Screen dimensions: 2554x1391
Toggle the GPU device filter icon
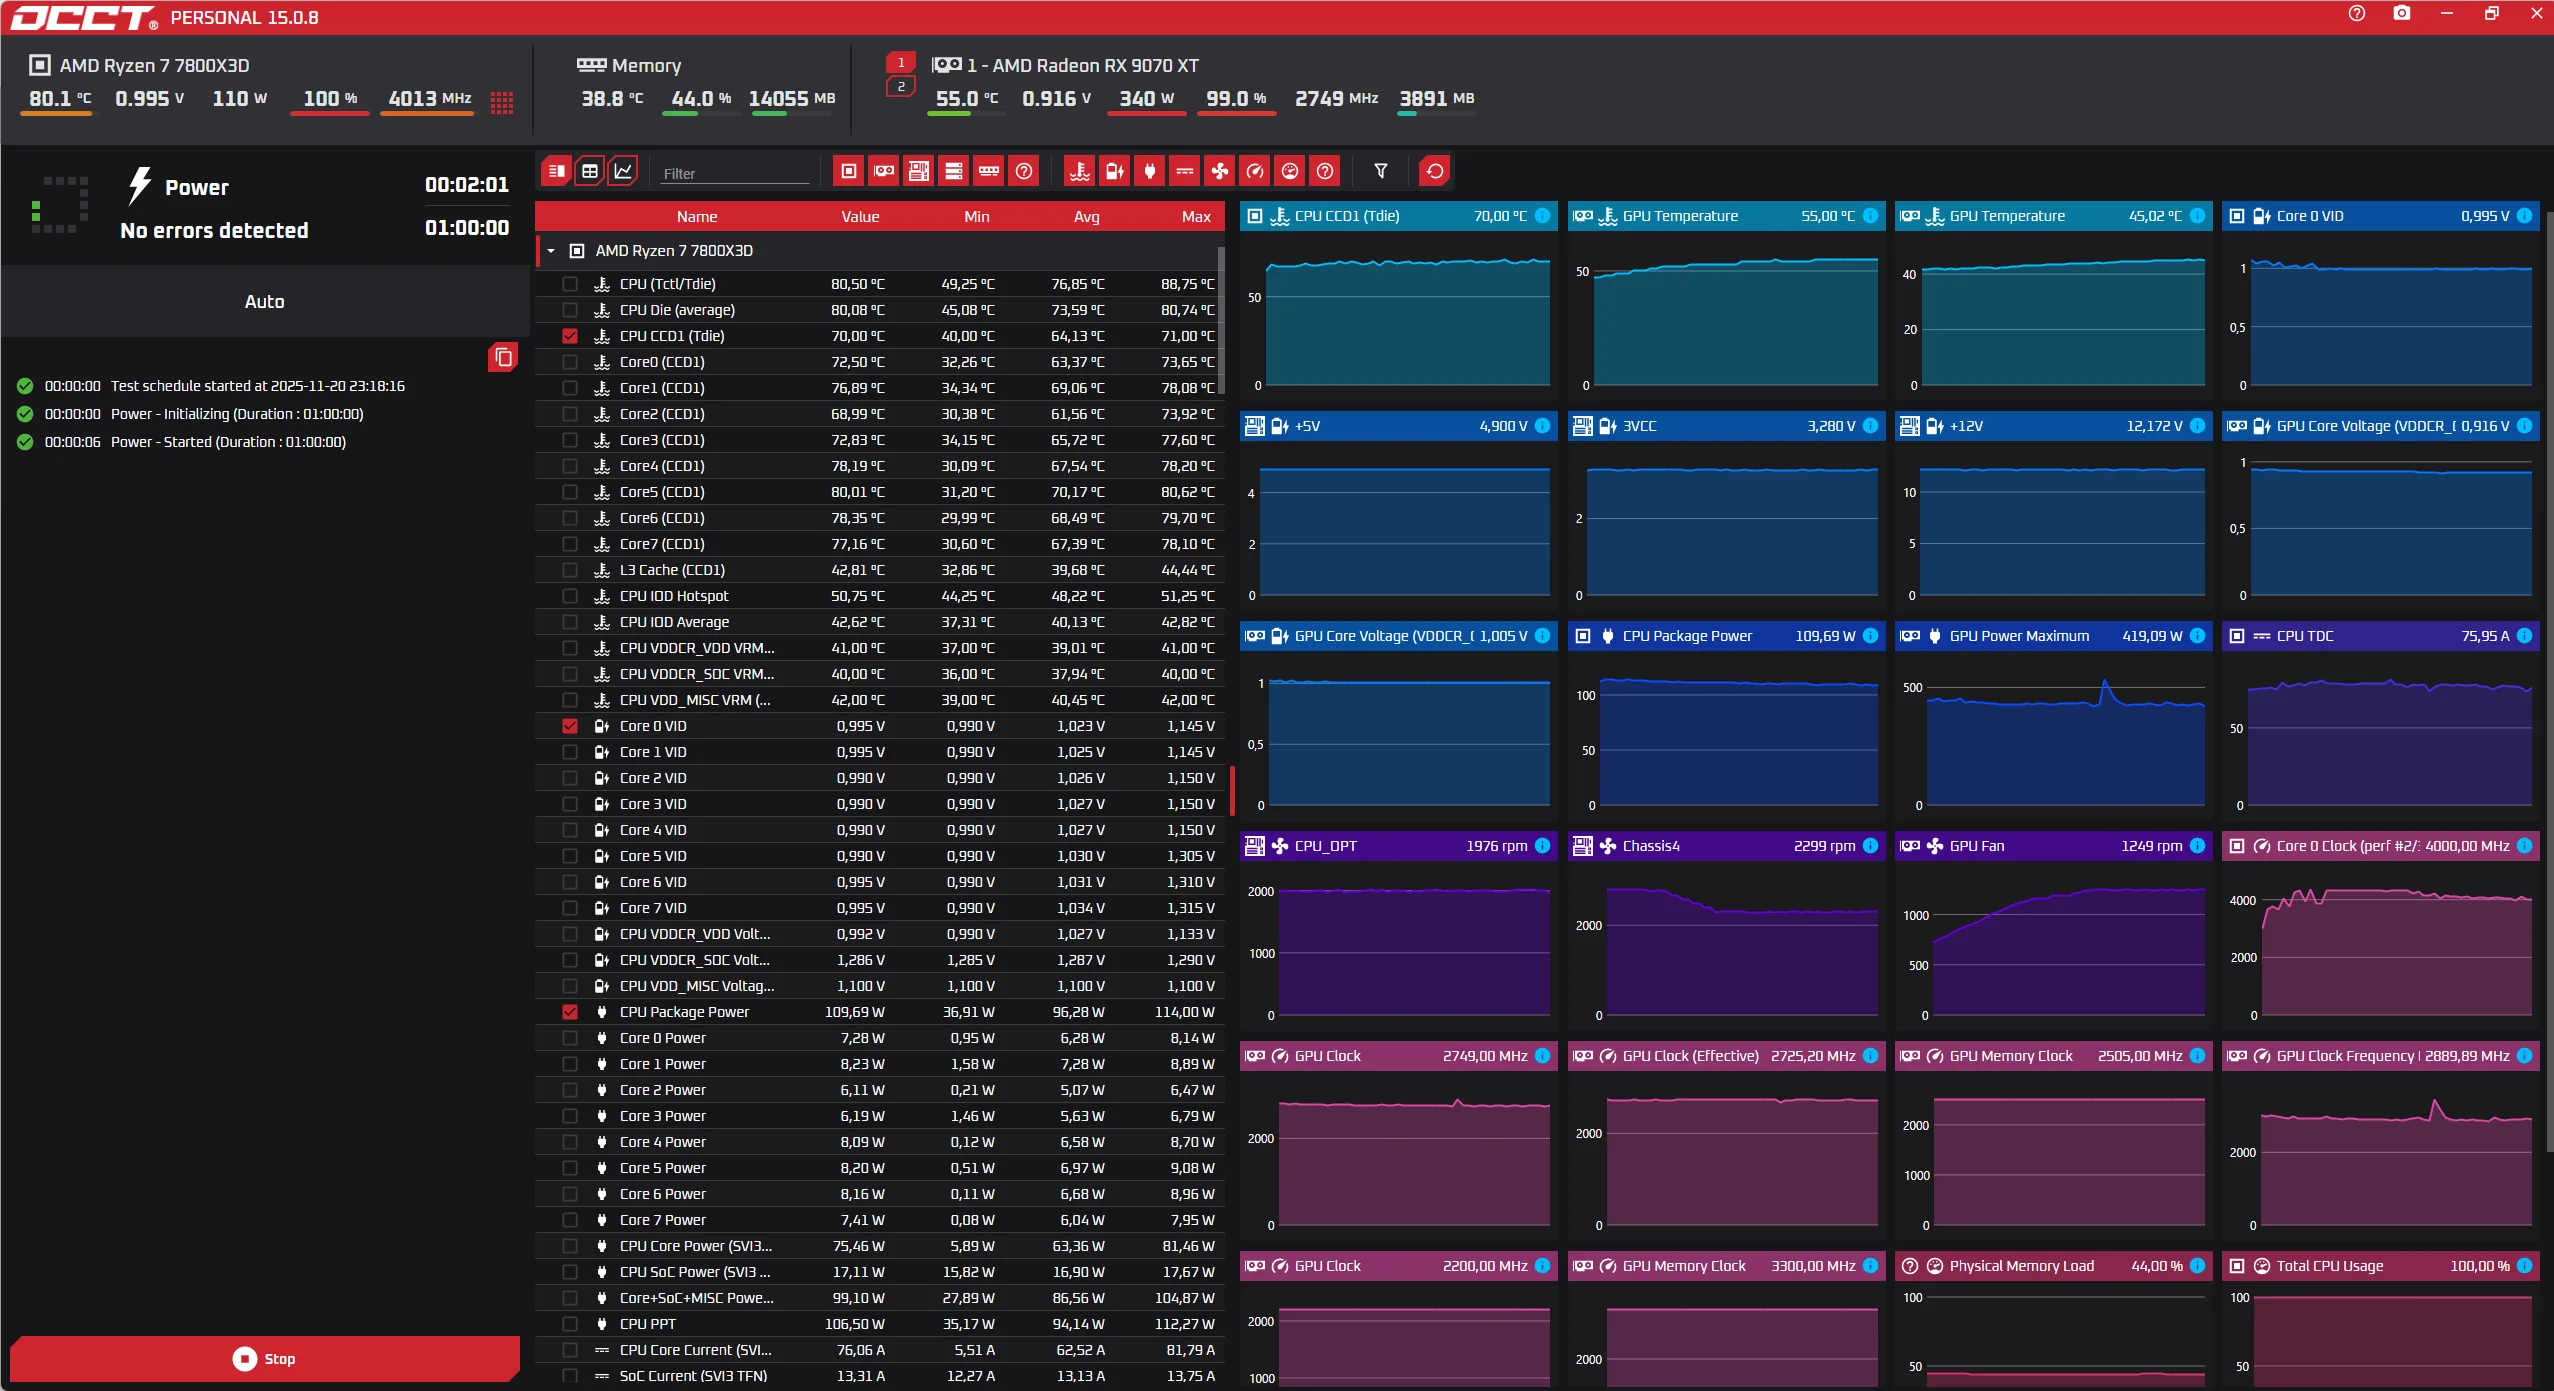click(x=884, y=171)
